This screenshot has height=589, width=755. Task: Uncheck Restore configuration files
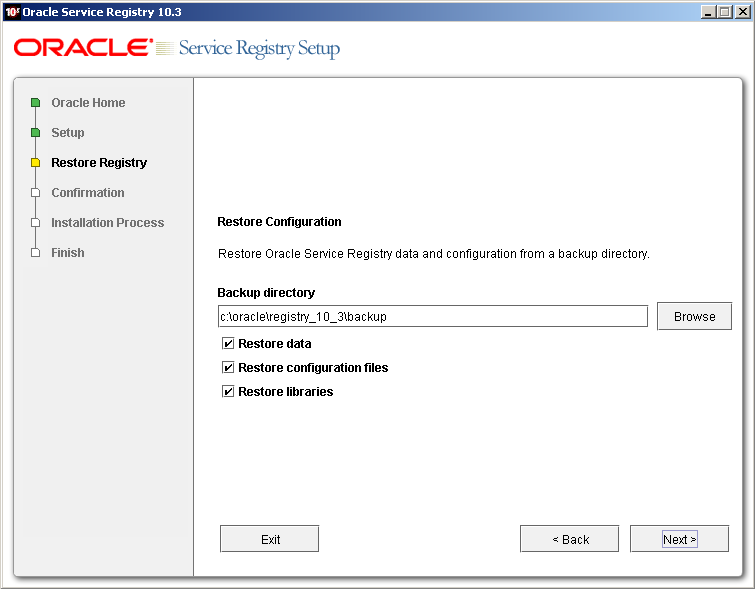point(228,367)
